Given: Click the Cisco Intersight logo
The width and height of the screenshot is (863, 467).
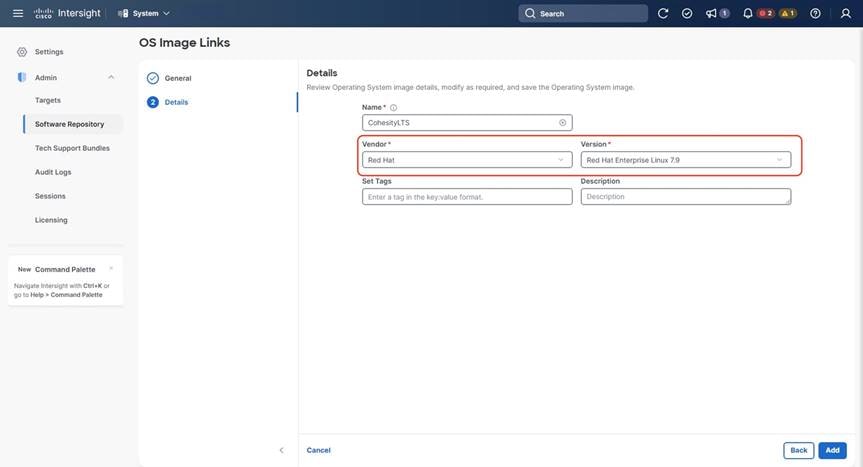Looking at the screenshot, I should 67,13.
